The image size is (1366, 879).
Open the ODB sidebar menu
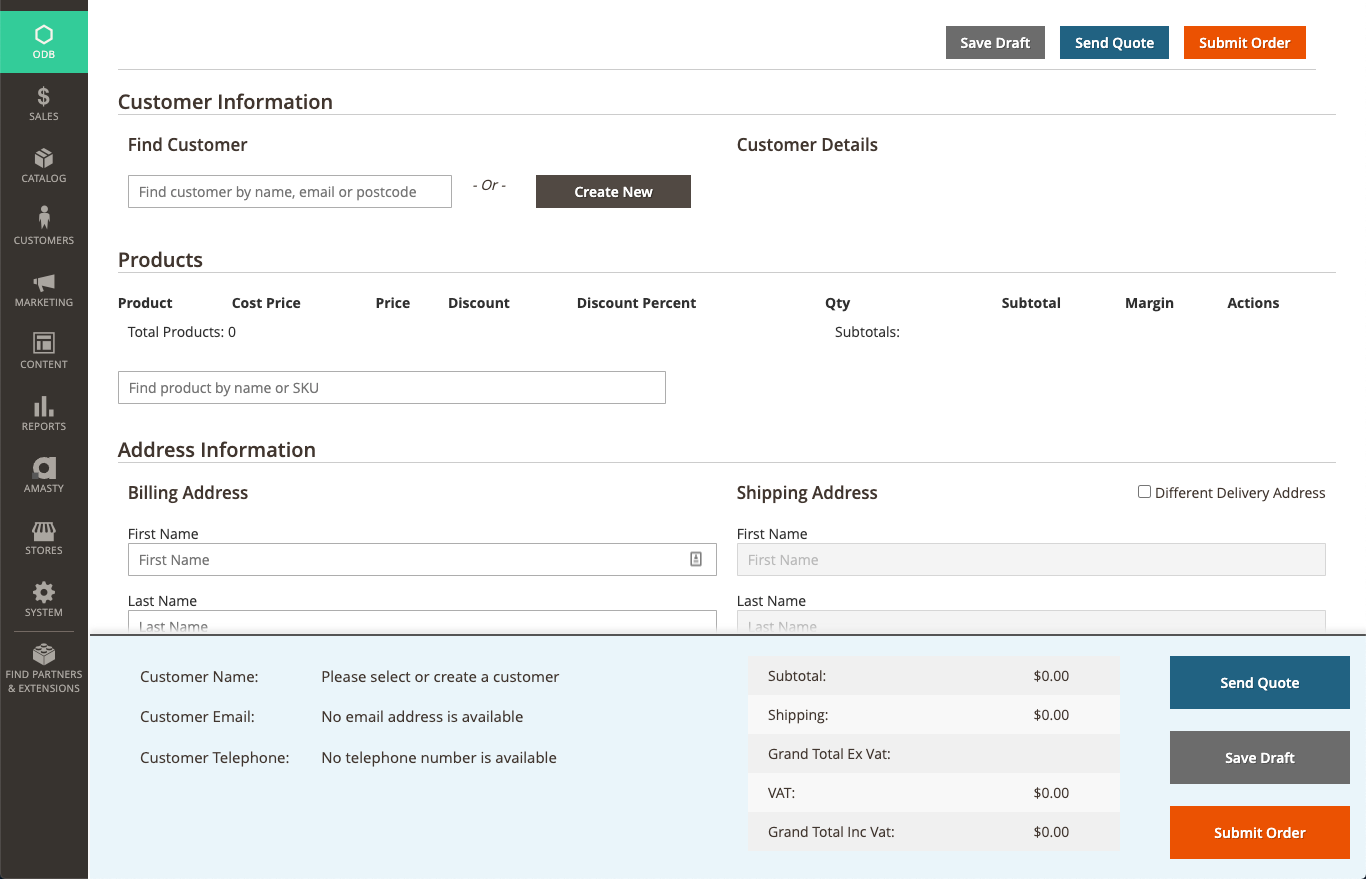(44, 42)
